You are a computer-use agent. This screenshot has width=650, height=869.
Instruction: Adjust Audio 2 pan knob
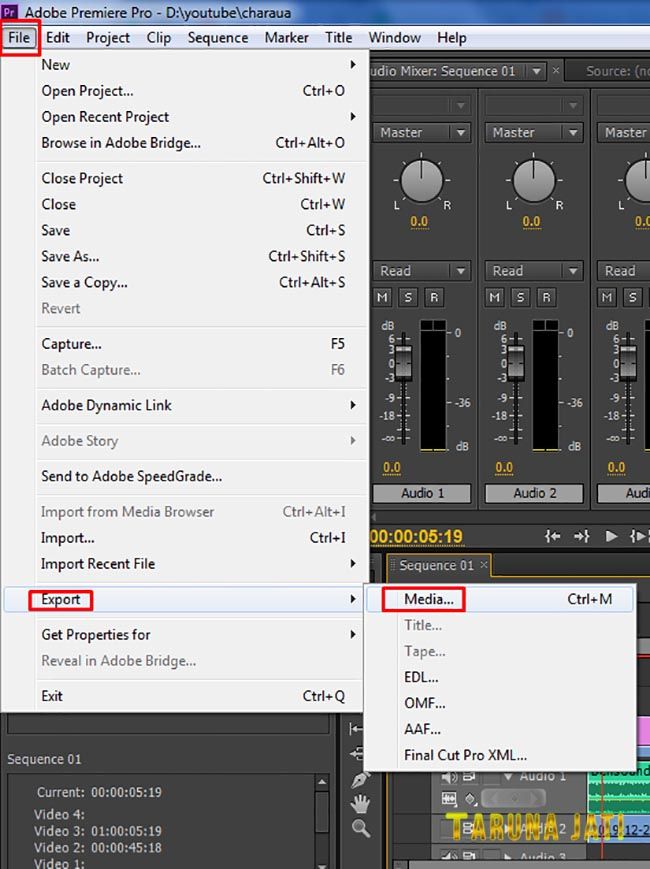[x=534, y=180]
